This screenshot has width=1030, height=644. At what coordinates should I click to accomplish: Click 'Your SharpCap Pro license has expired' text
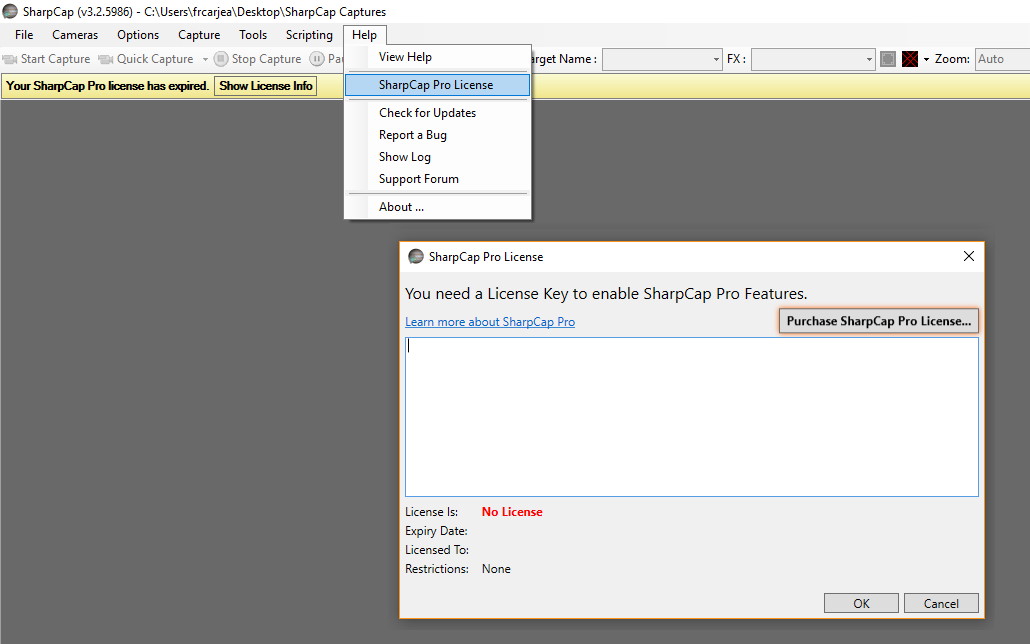point(108,86)
